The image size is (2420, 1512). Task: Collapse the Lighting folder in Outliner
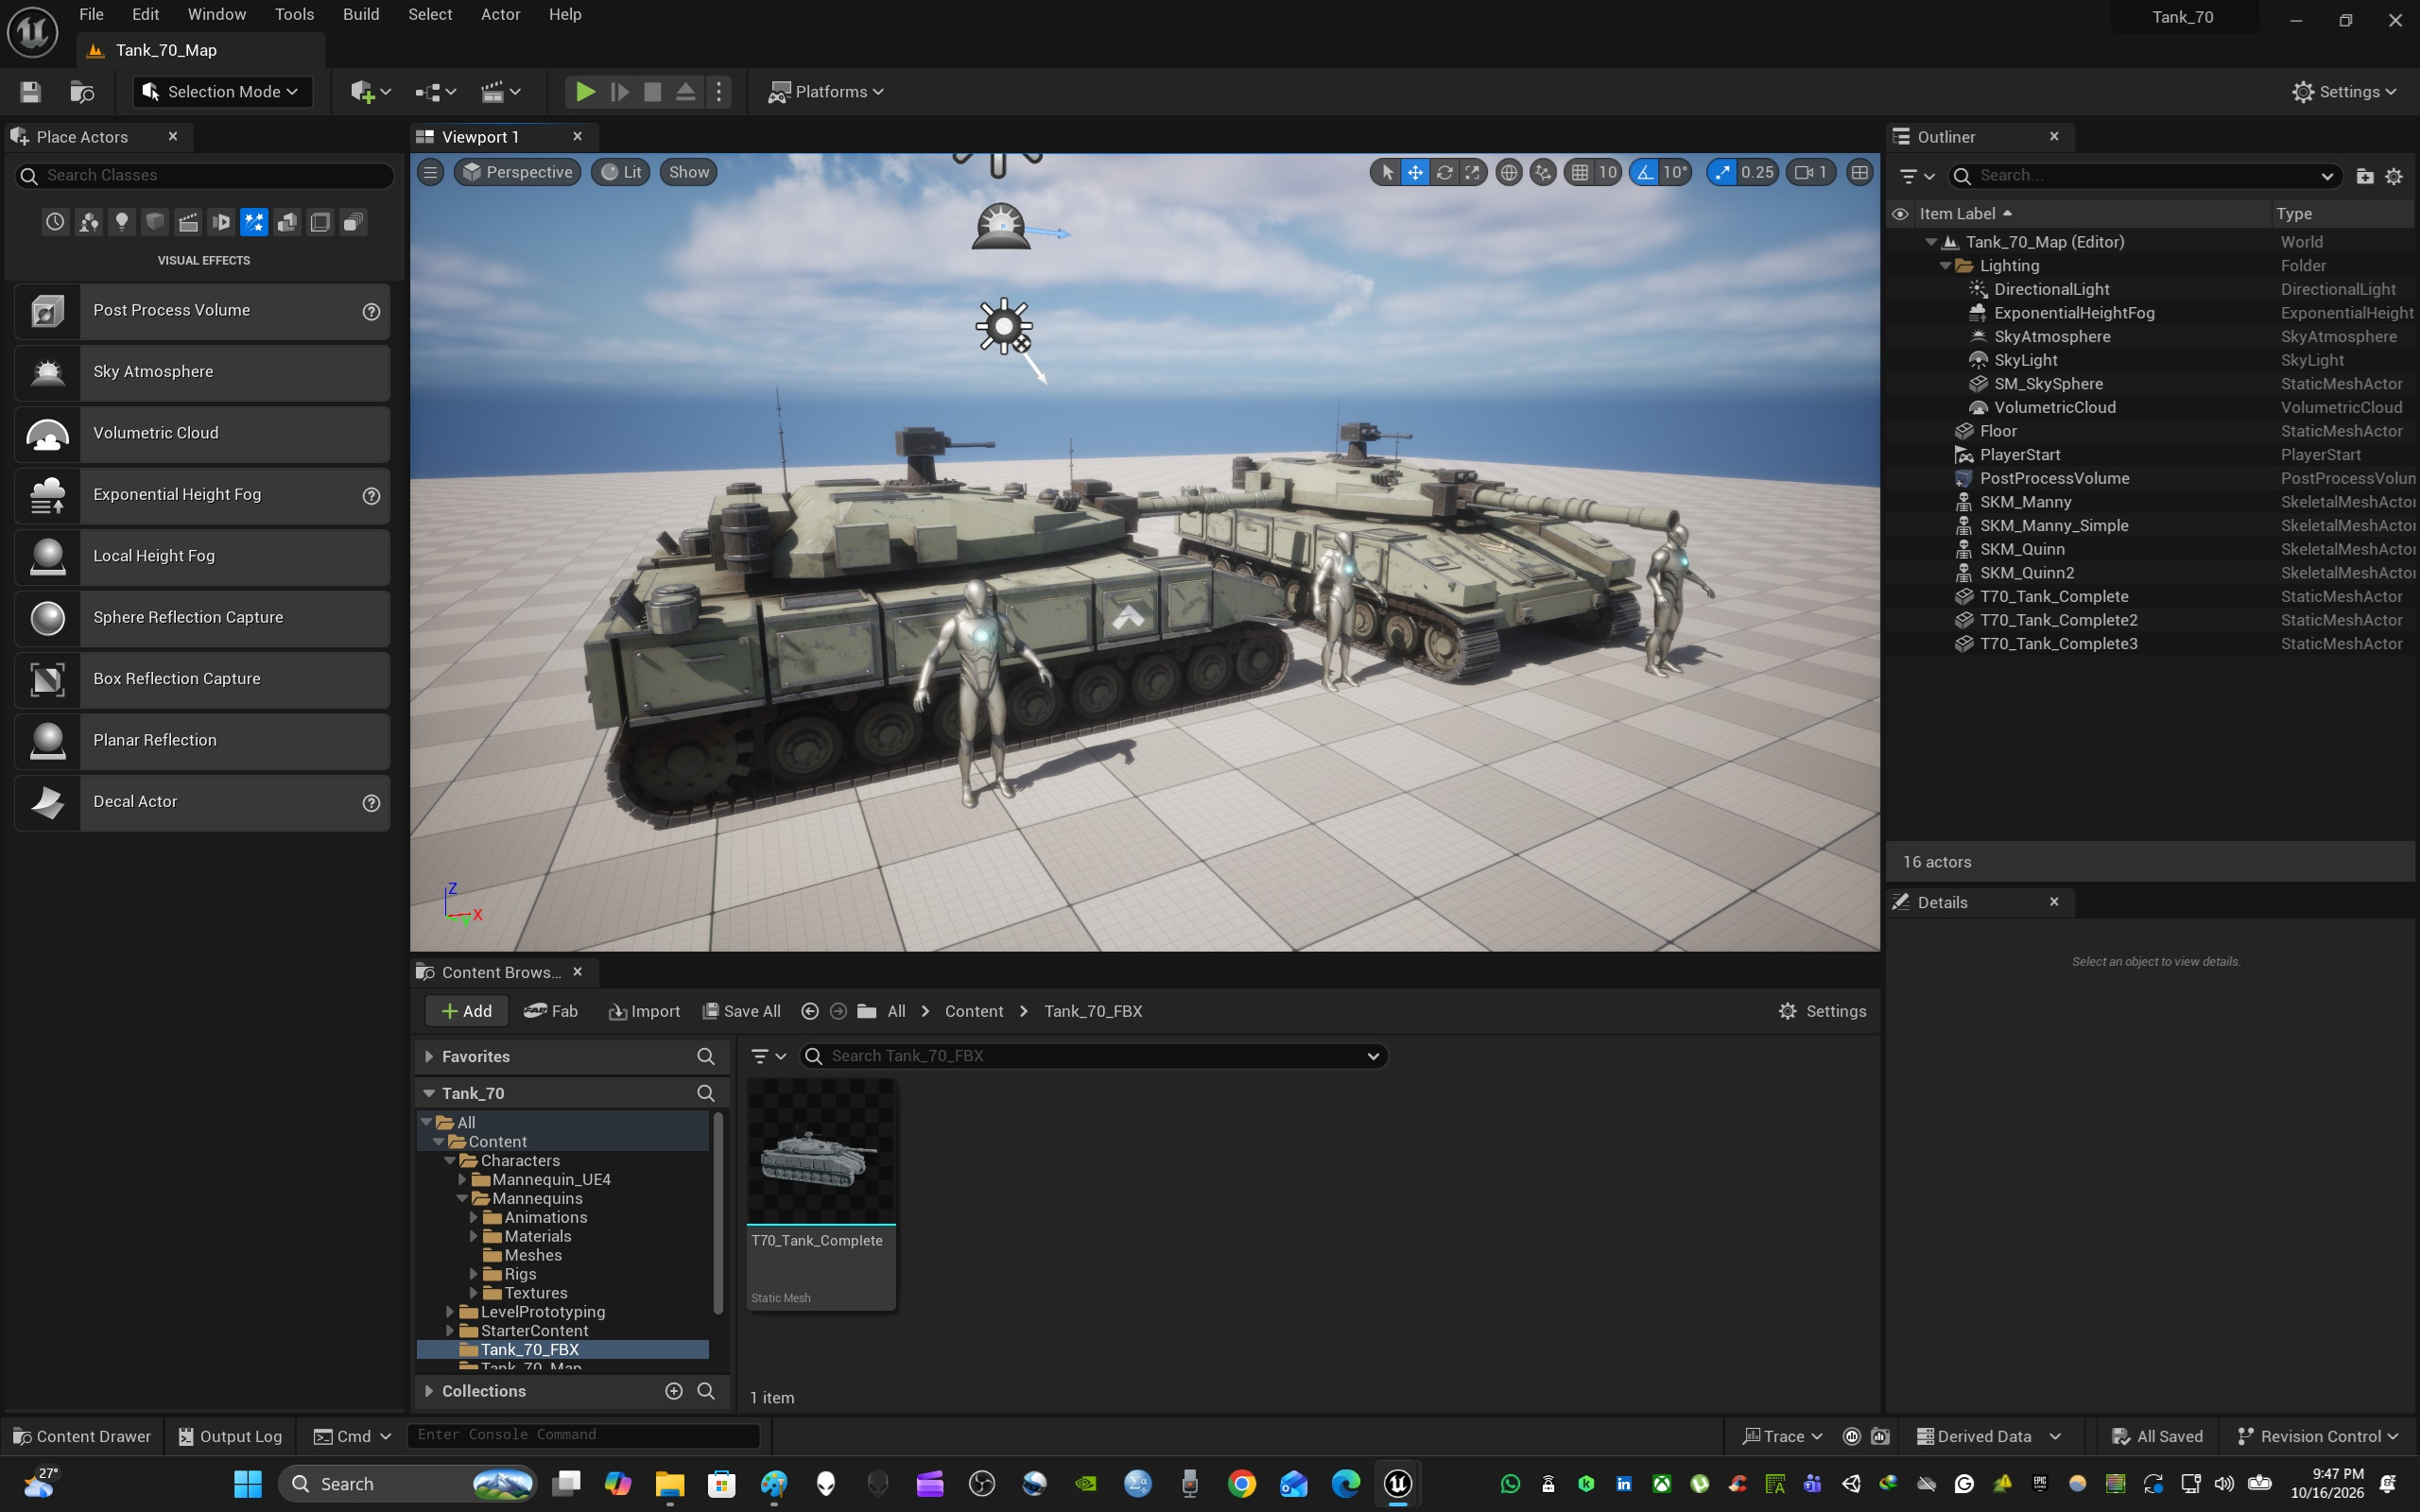1945,266
